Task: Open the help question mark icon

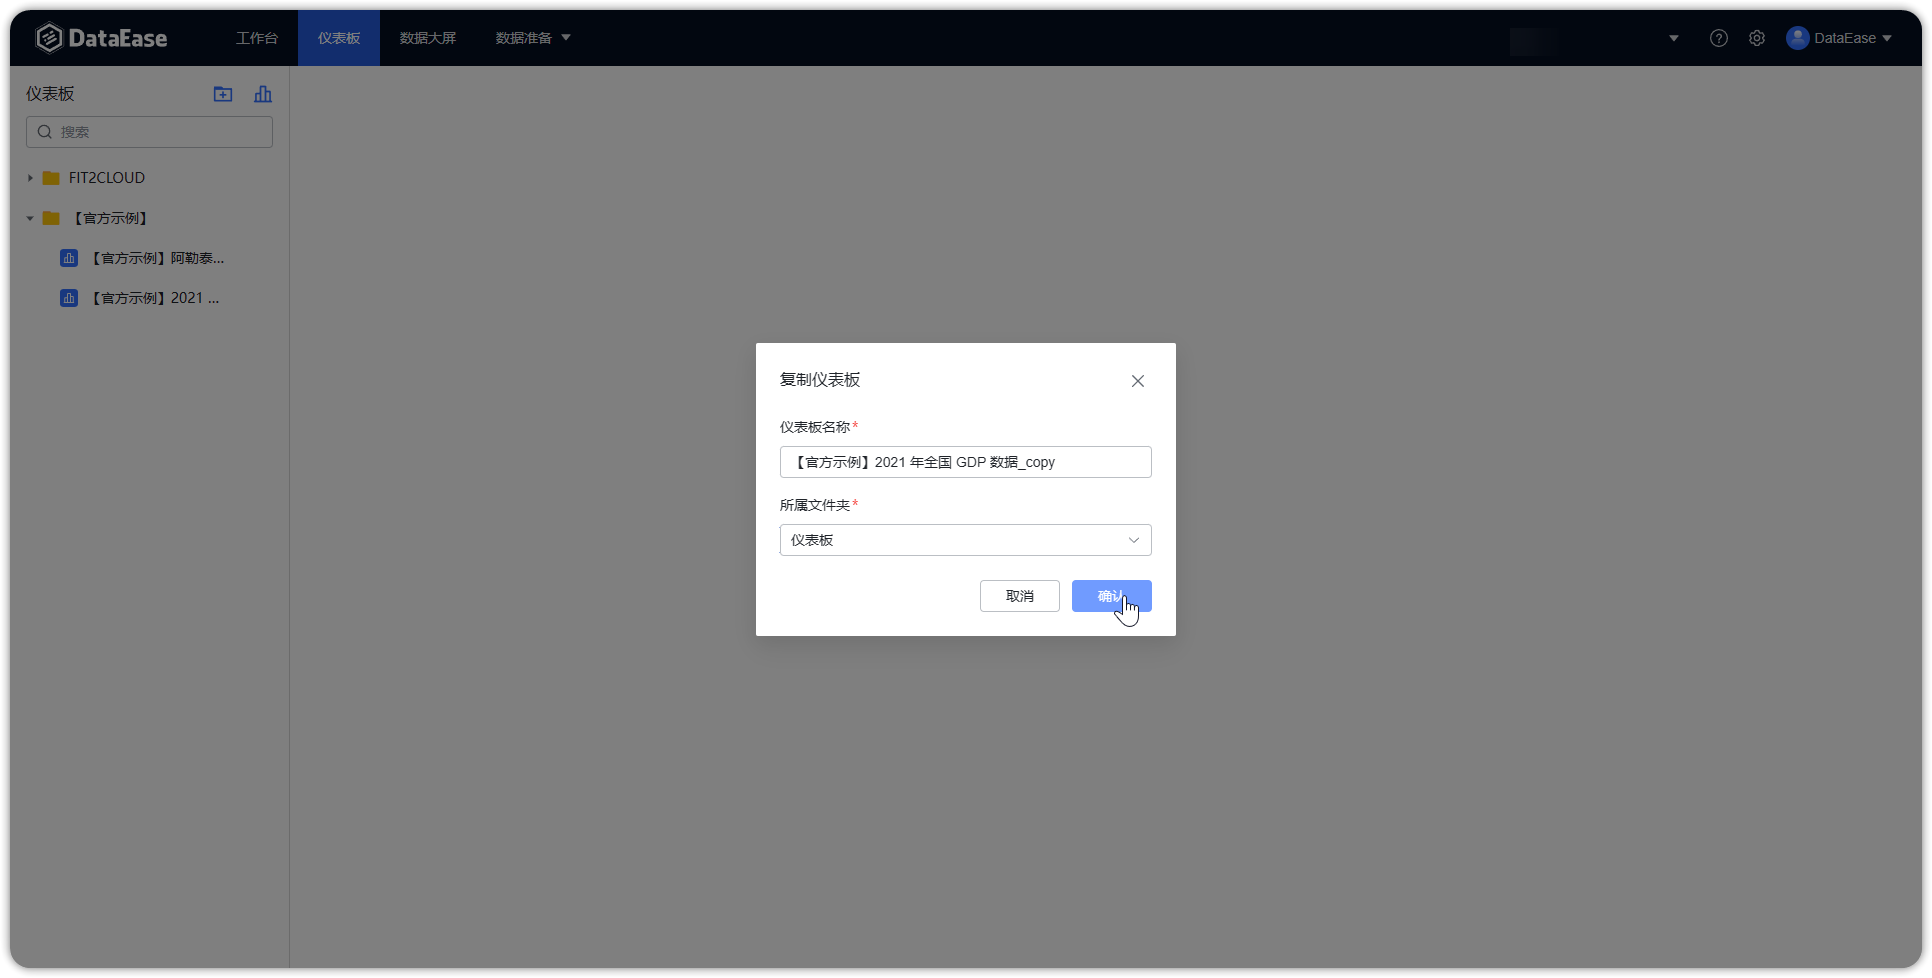Action: [x=1719, y=38]
